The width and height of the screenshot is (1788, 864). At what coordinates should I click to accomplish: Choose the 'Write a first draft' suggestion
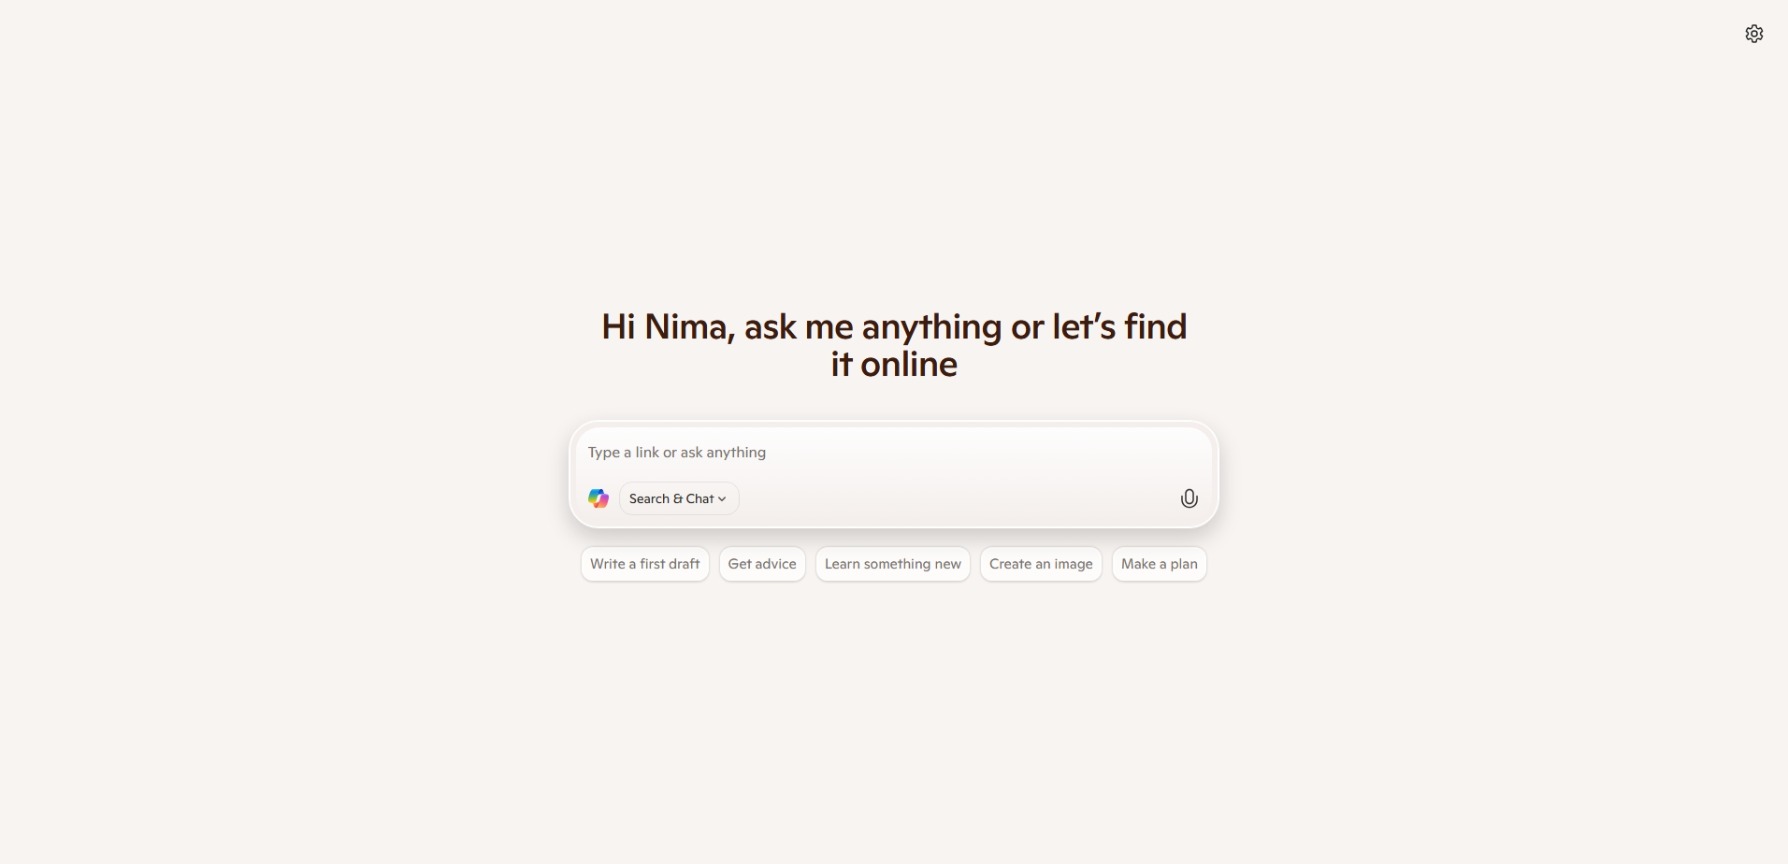645,564
